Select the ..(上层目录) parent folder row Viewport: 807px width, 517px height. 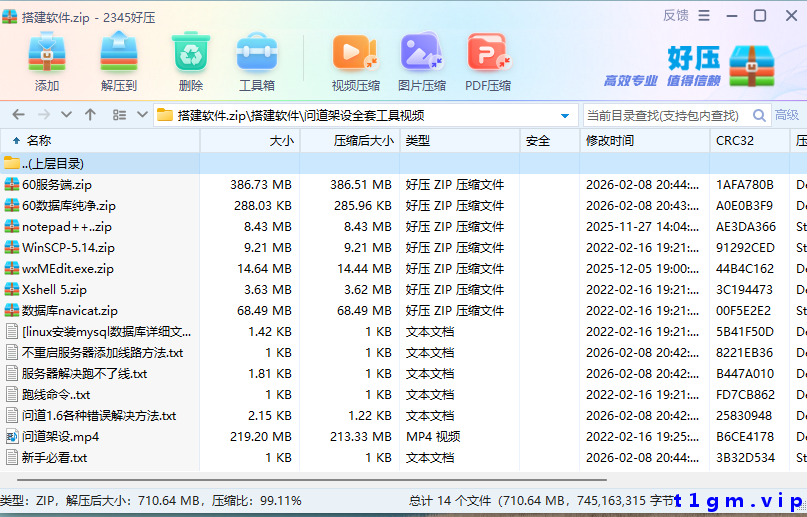tap(404, 164)
